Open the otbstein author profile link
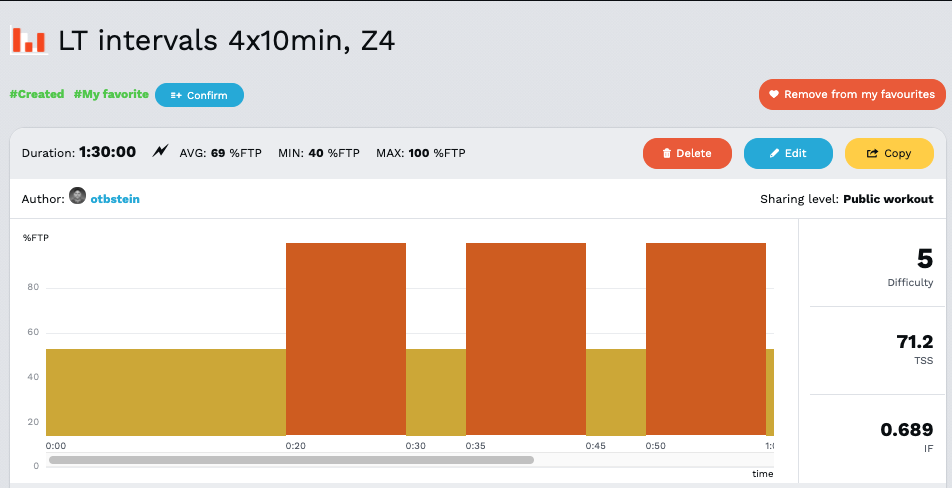 coord(115,199)
